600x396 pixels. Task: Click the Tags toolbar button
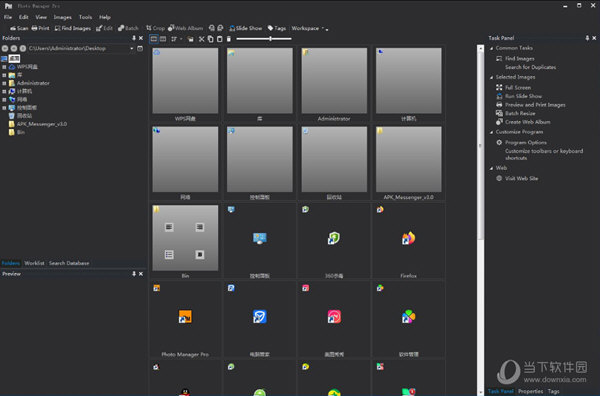277,28
